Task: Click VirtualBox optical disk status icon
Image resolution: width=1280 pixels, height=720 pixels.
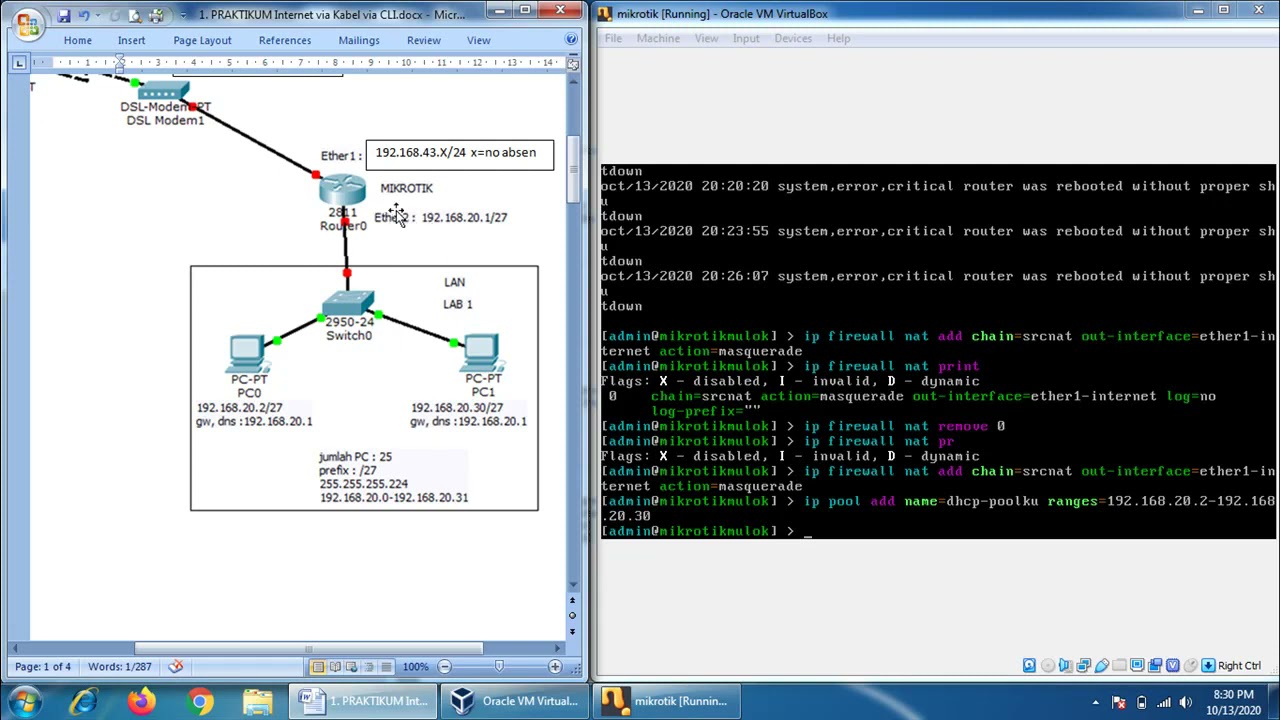Action: [x=1047, y=666]
